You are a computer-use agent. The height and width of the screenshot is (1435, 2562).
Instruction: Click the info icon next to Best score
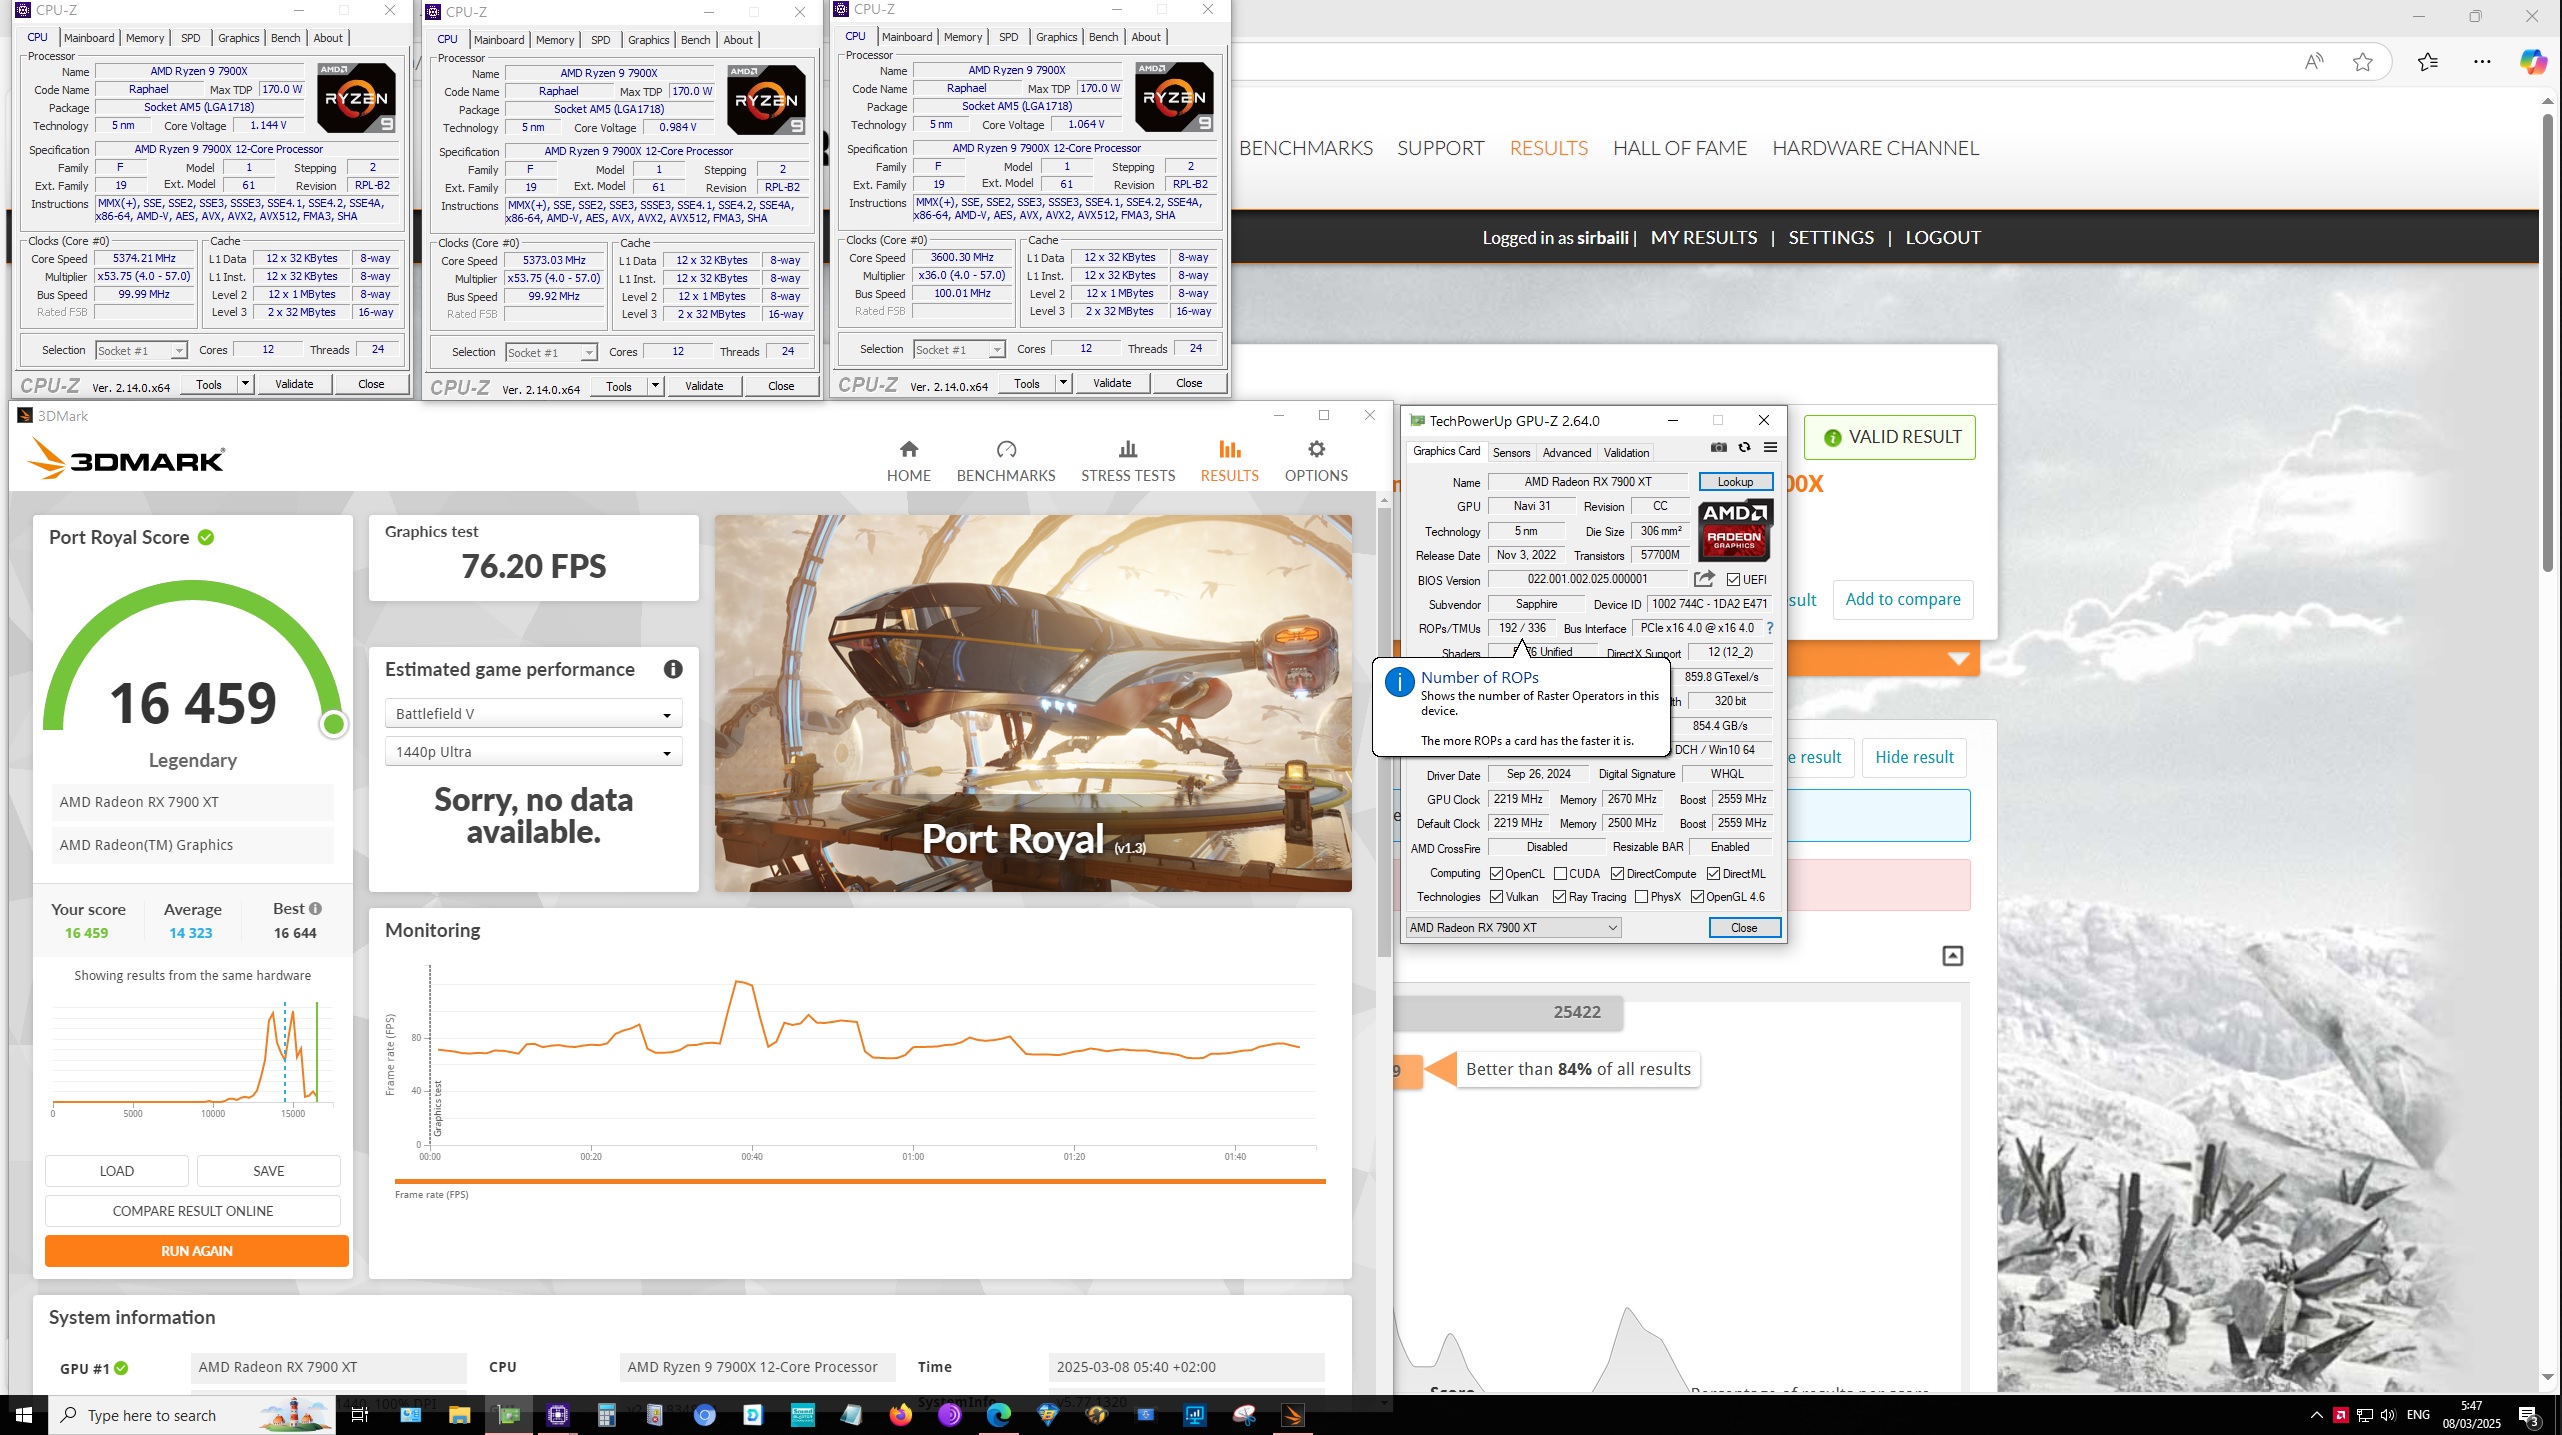(x=315, y=908)
